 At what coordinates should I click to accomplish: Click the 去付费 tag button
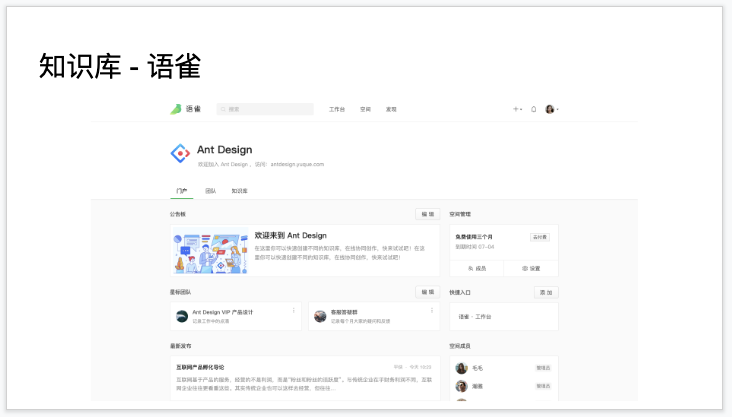point(540,237)
